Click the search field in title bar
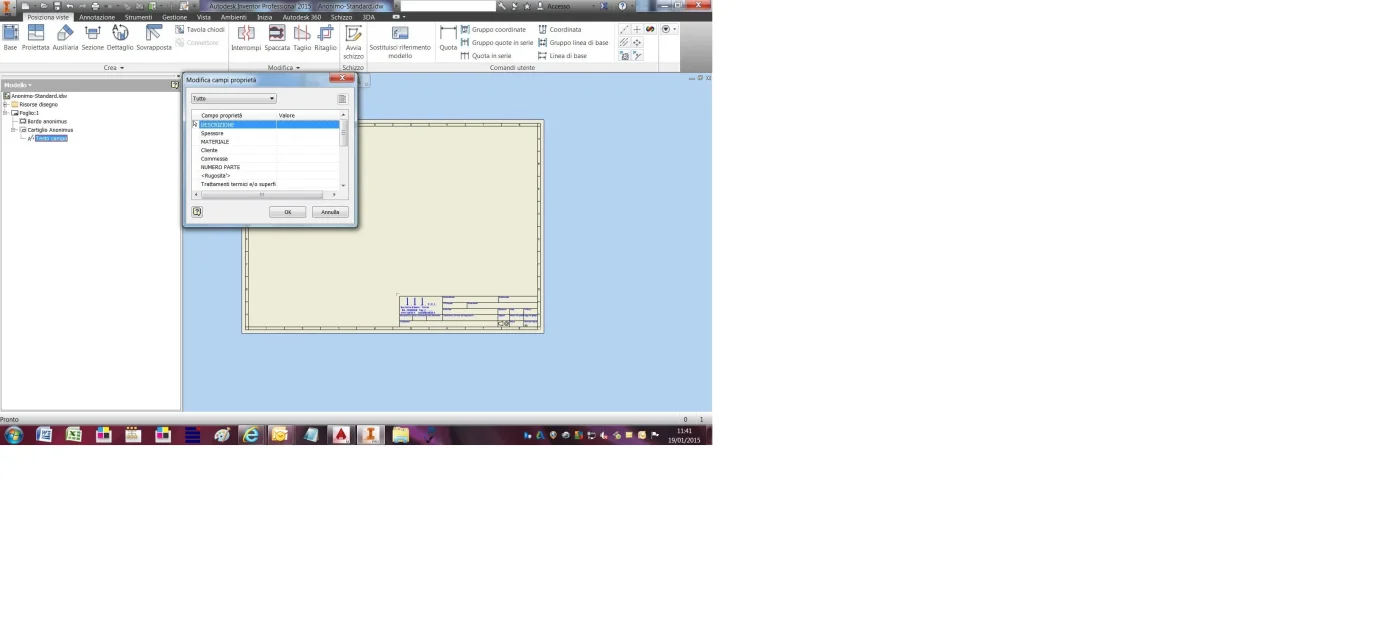Viewport: 1400px width, 640px height. click(448, 6)
